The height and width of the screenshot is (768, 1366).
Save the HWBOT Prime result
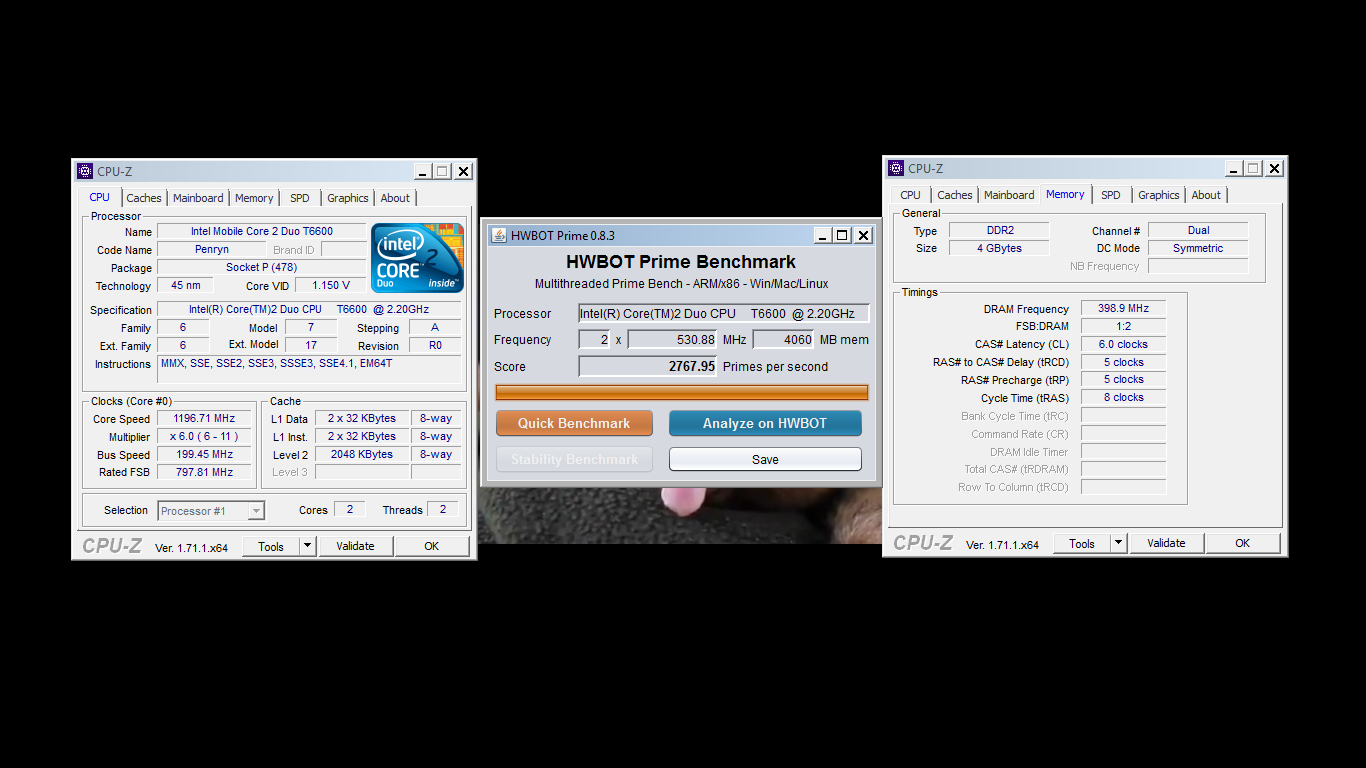(x=765, y=459)
